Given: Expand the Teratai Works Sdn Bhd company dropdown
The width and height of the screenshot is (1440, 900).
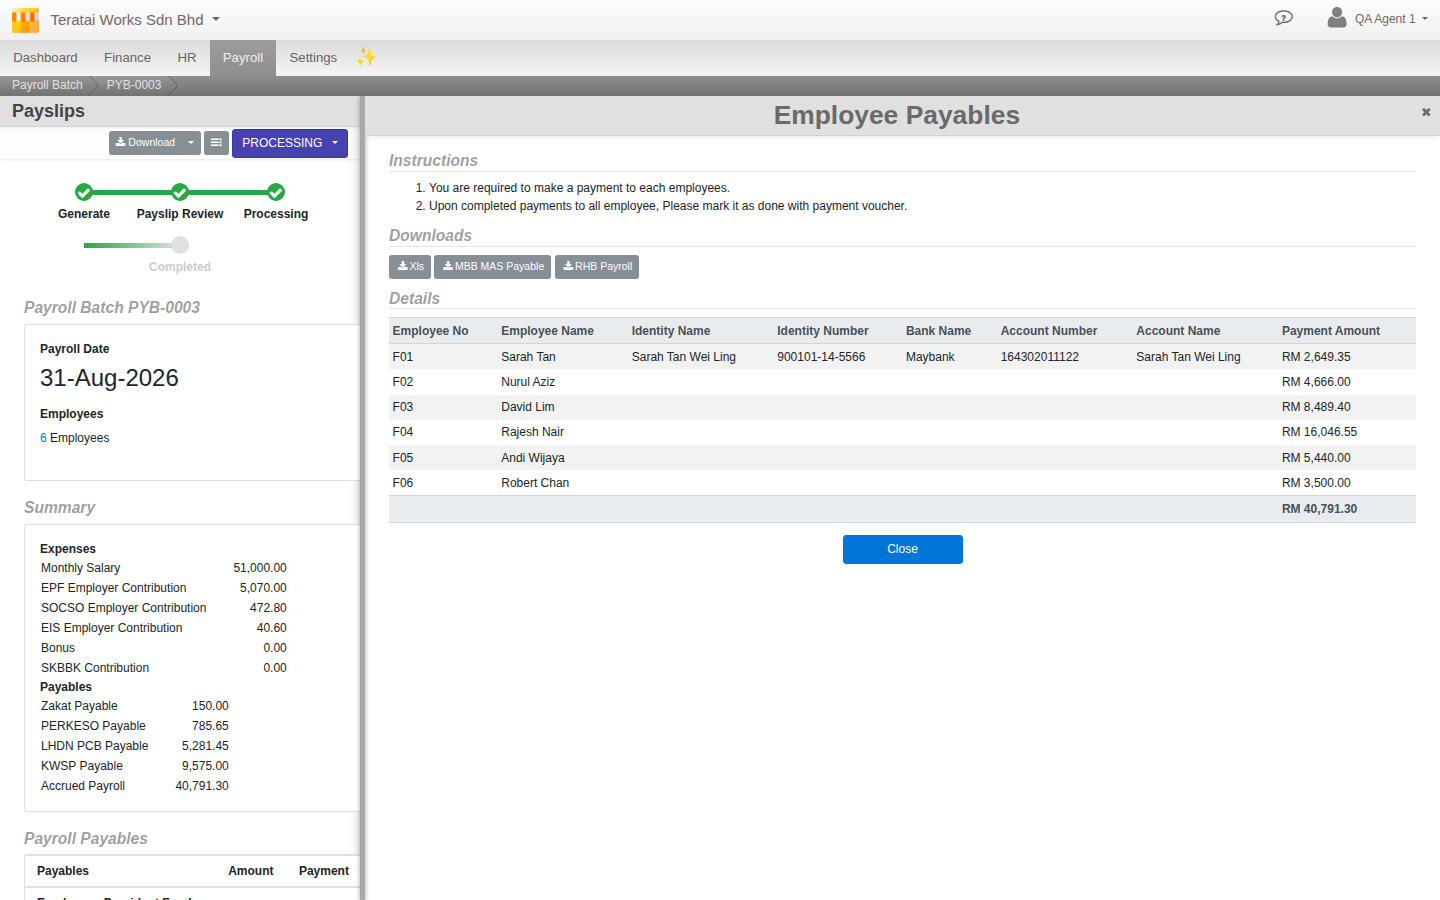Looking at the screenshot, I should [135, 20].
